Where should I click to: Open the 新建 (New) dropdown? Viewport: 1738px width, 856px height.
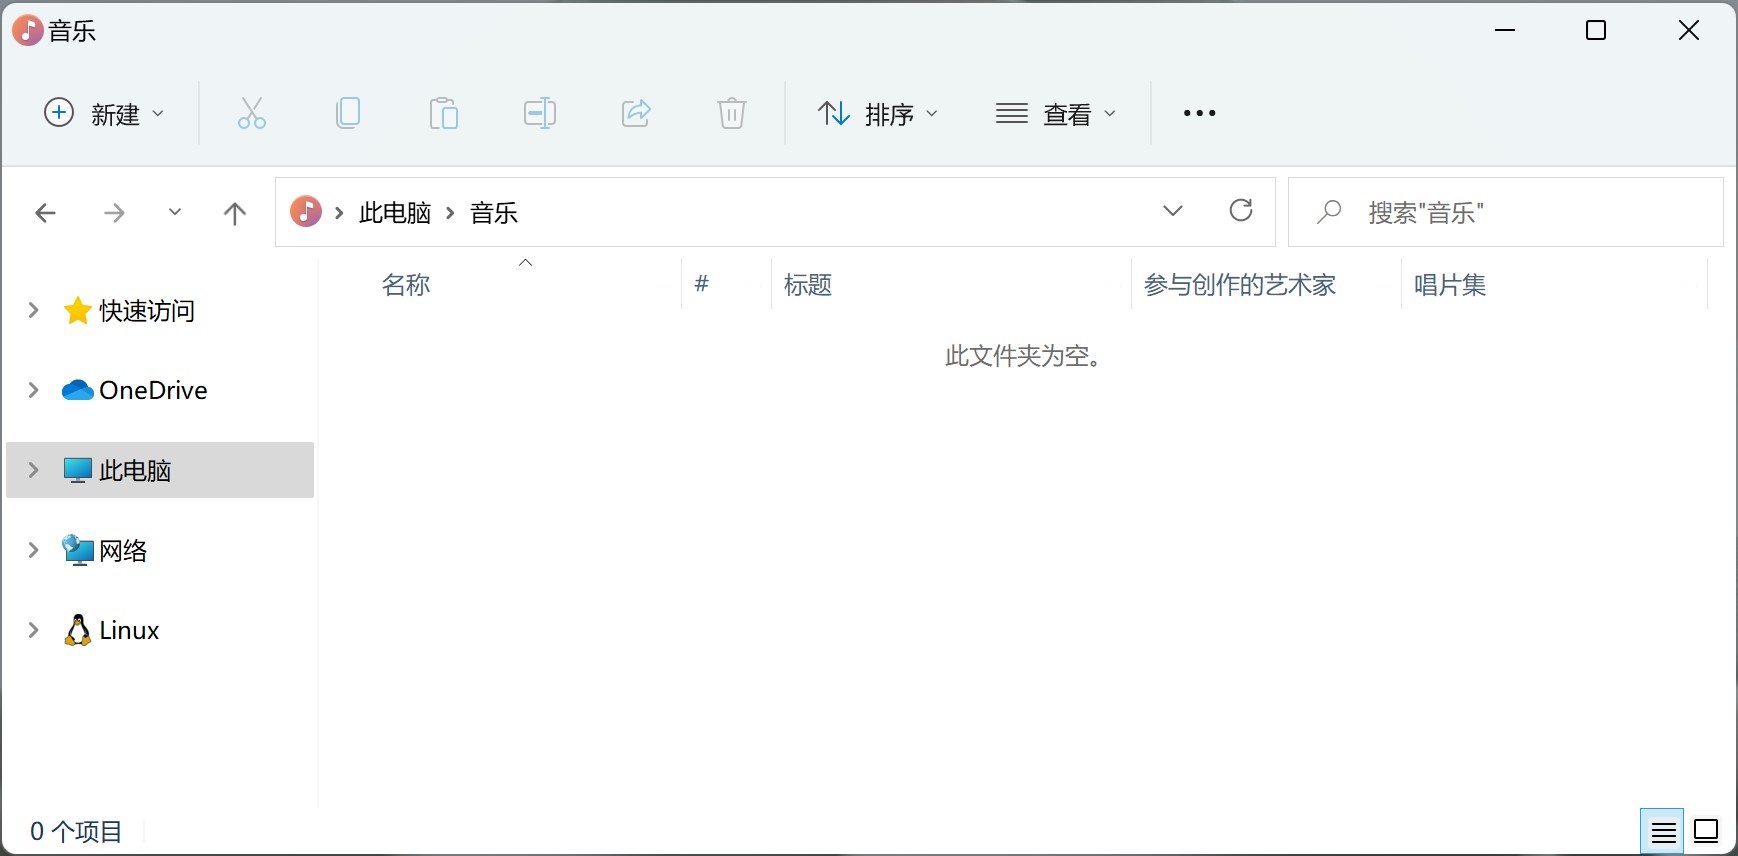tap(104, 114)
